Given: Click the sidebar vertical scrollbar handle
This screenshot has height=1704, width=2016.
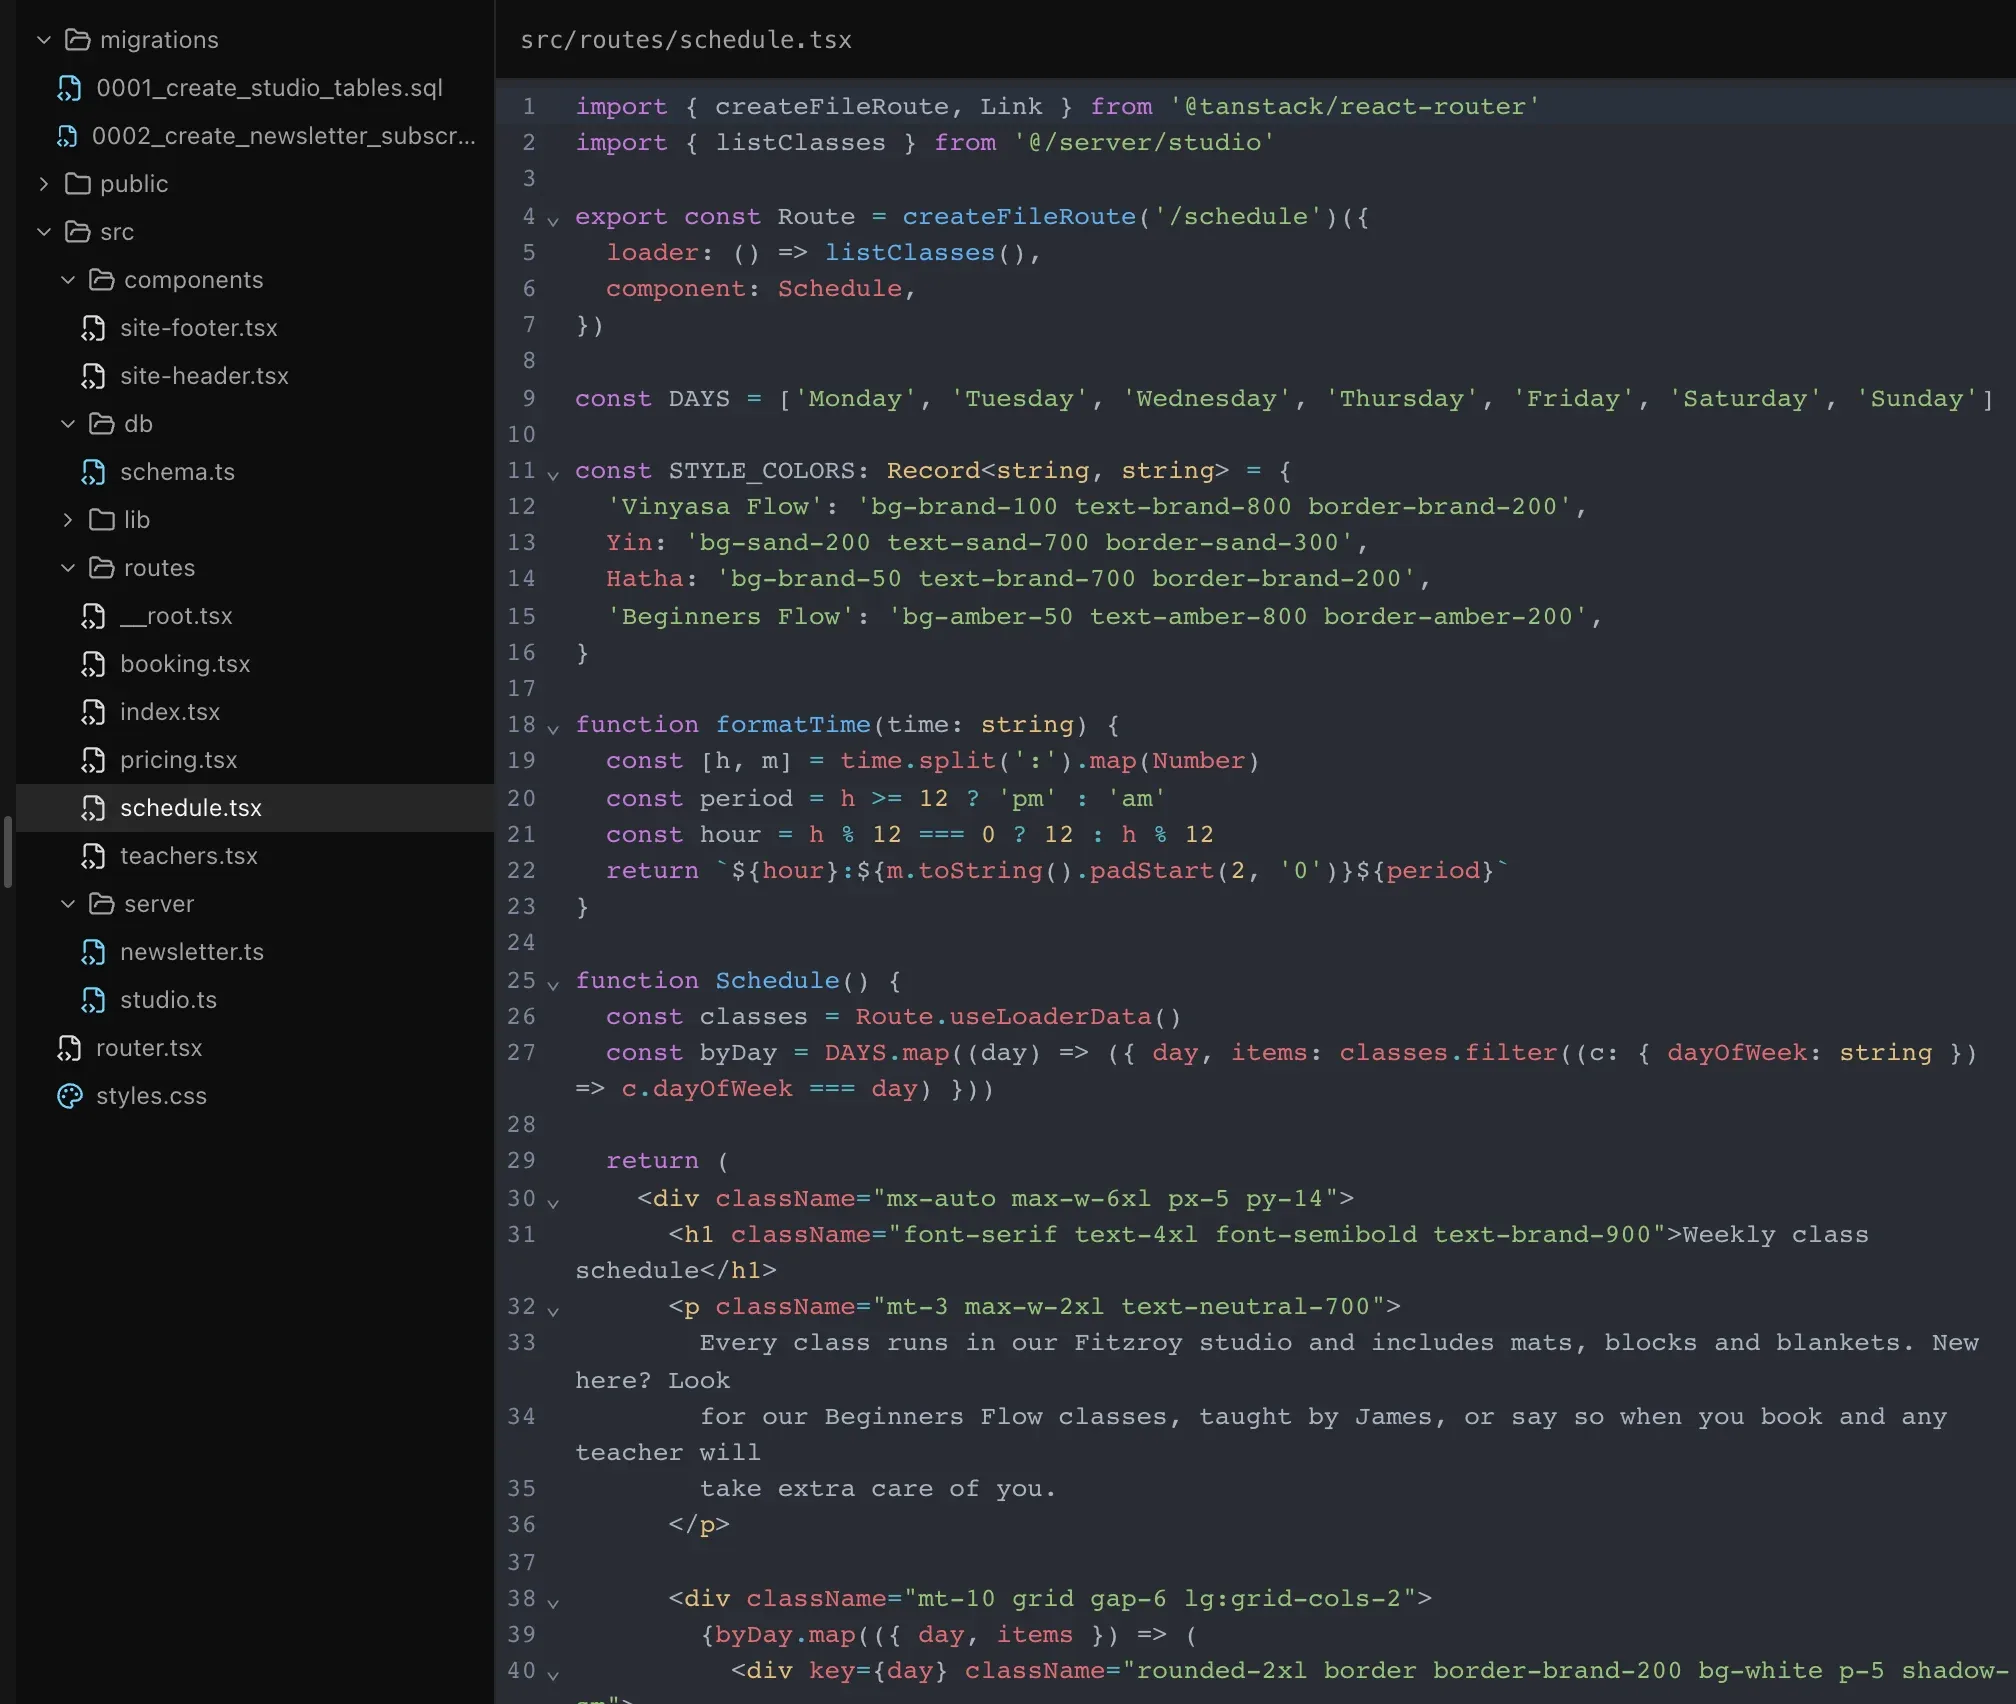Looking at the screenshot, I should pyautogui.click(x=8, y=852).
